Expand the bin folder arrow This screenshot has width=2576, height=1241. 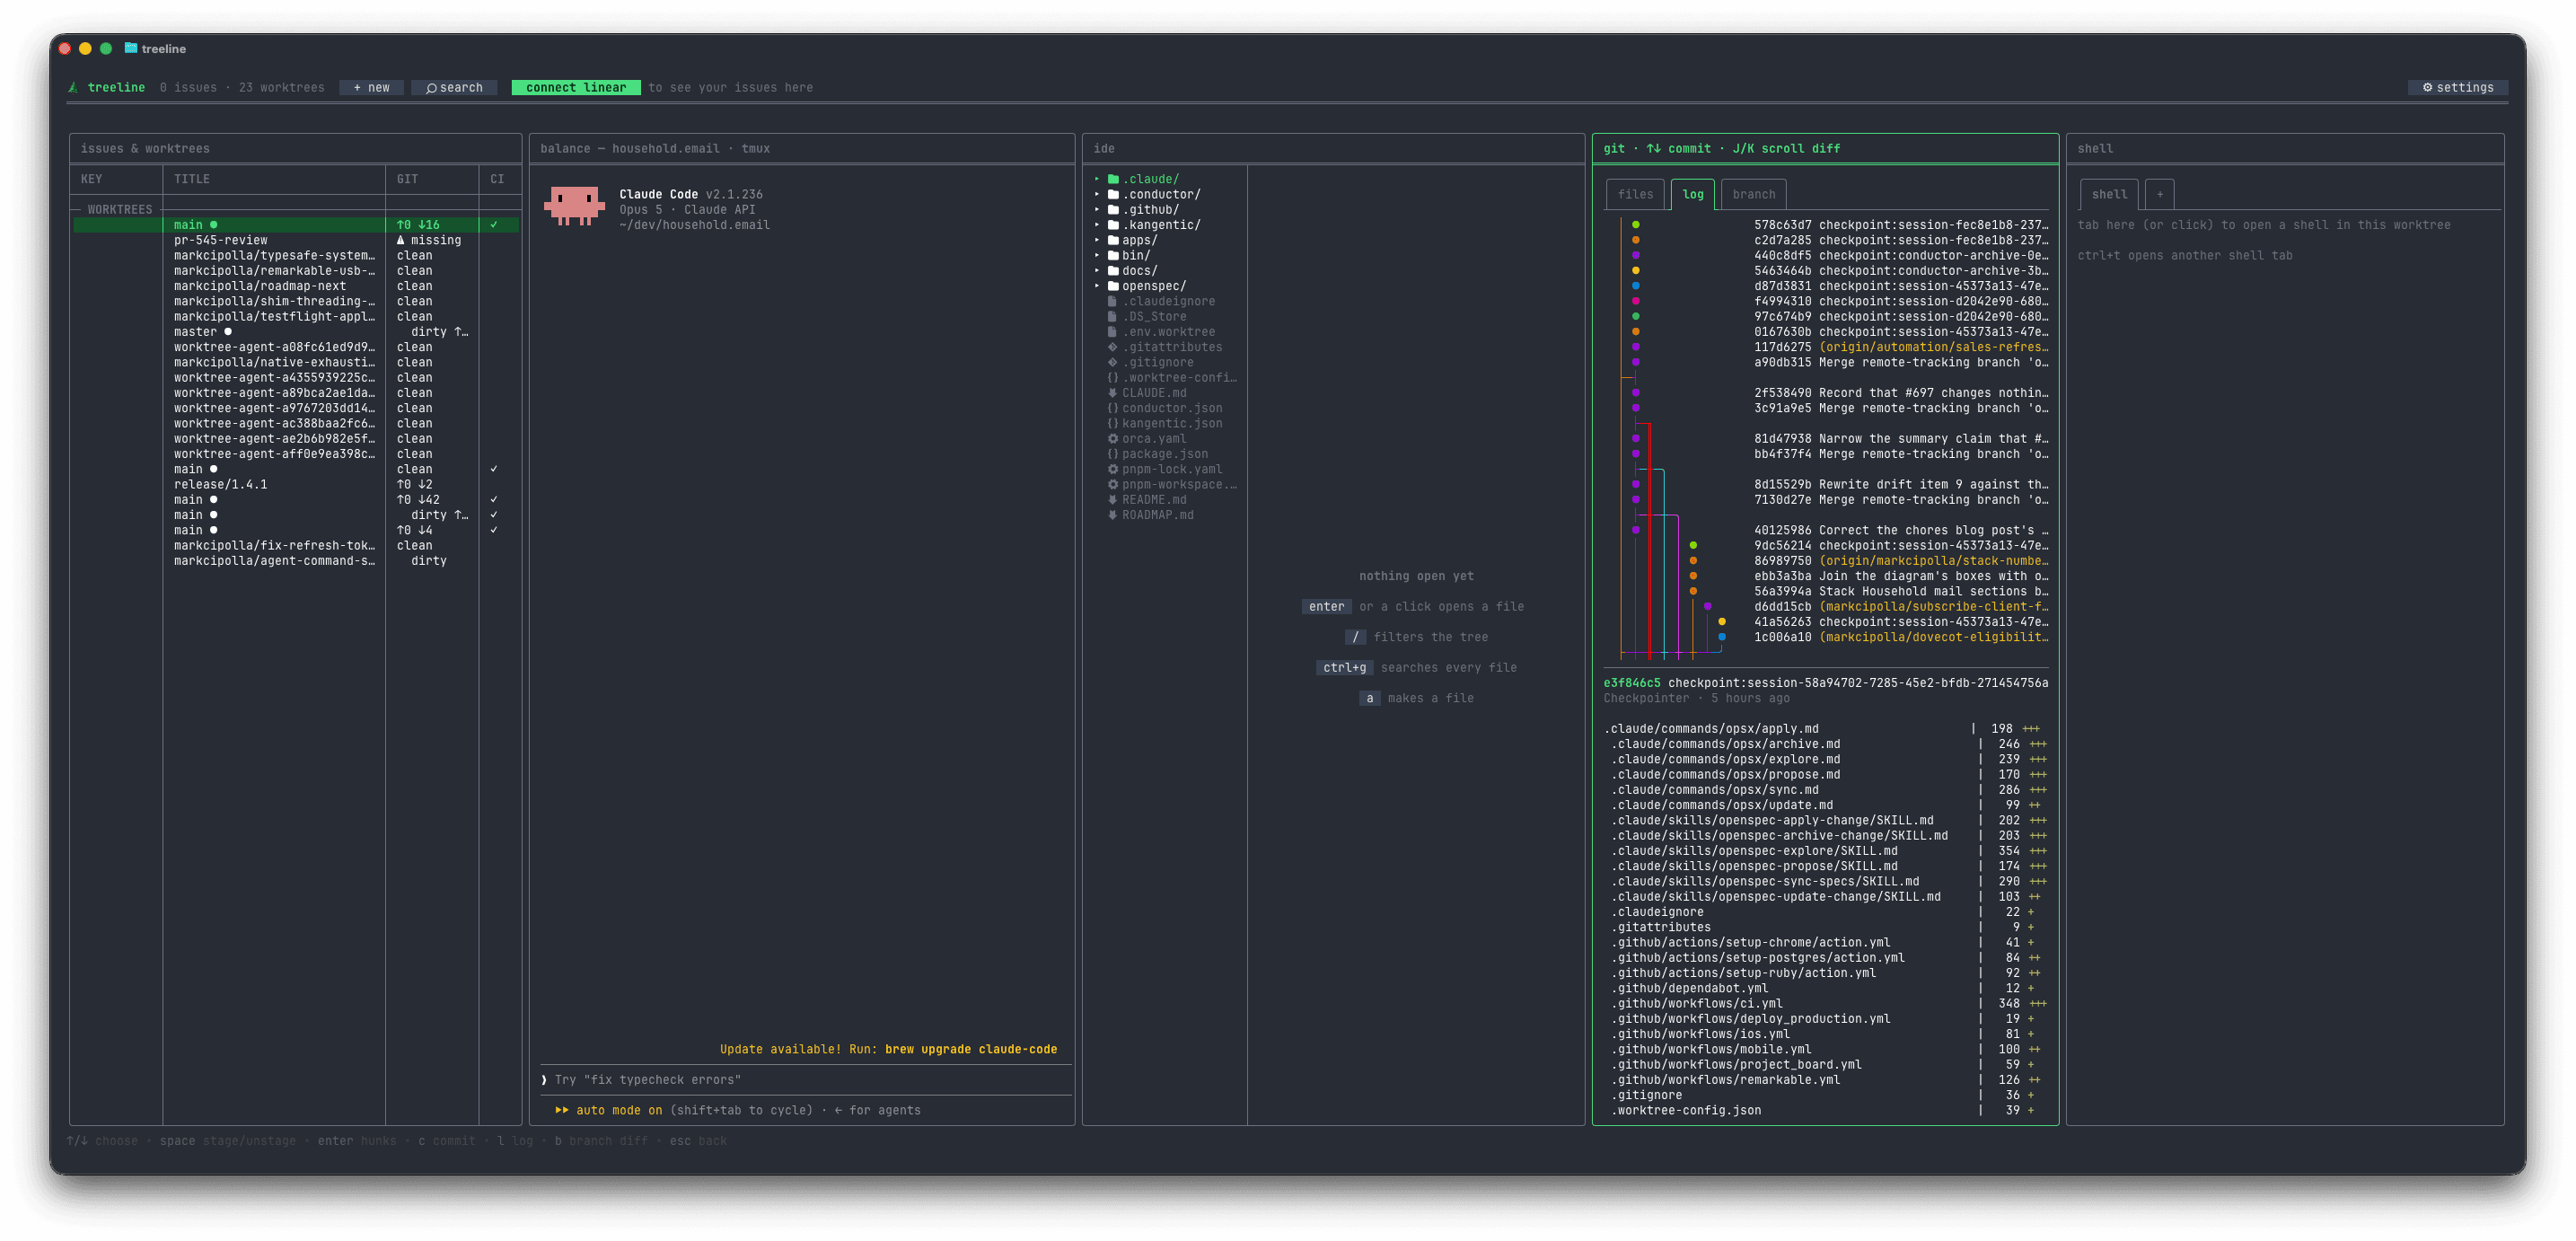(x=1096, y=256)
